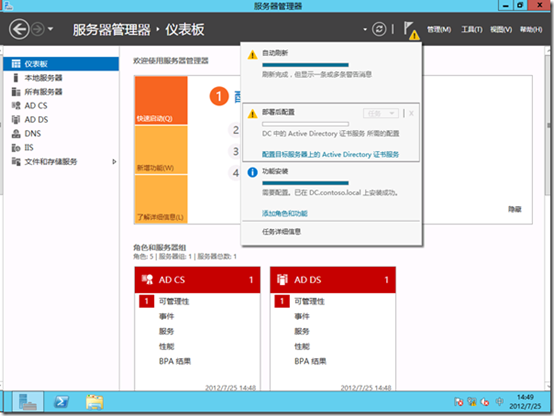554x416 pixels.
Task: Open the dropdown arrow left of refresh
Action: (365, 29)
